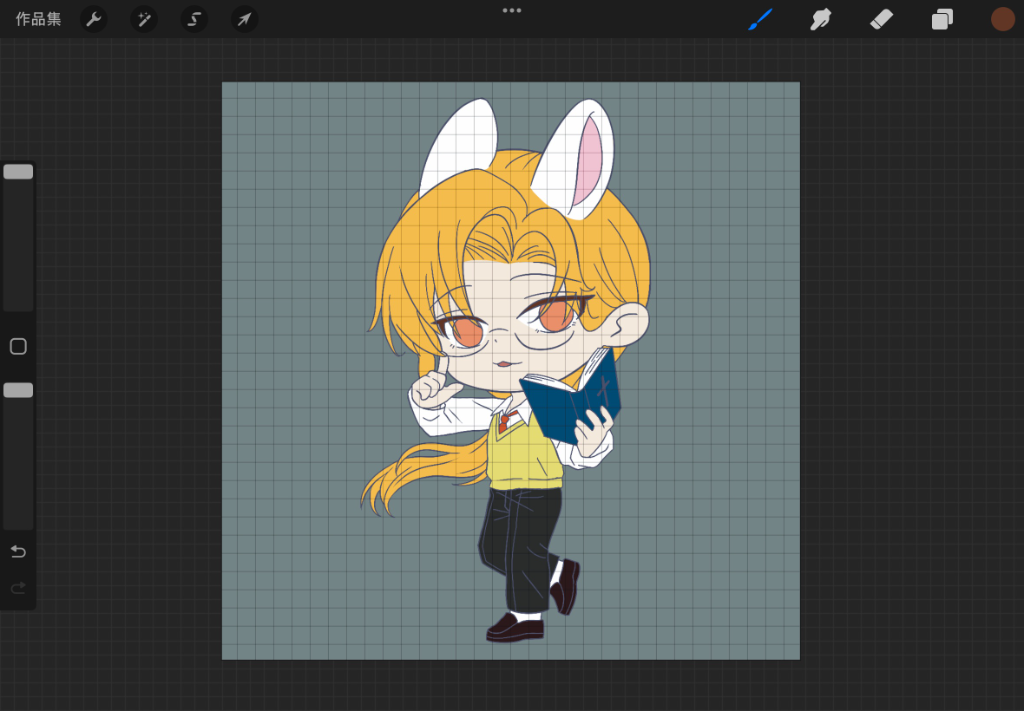Tap the square Modify button in sidebar
This screenshot has width=1024, height=711.
[x=18, y=346]
